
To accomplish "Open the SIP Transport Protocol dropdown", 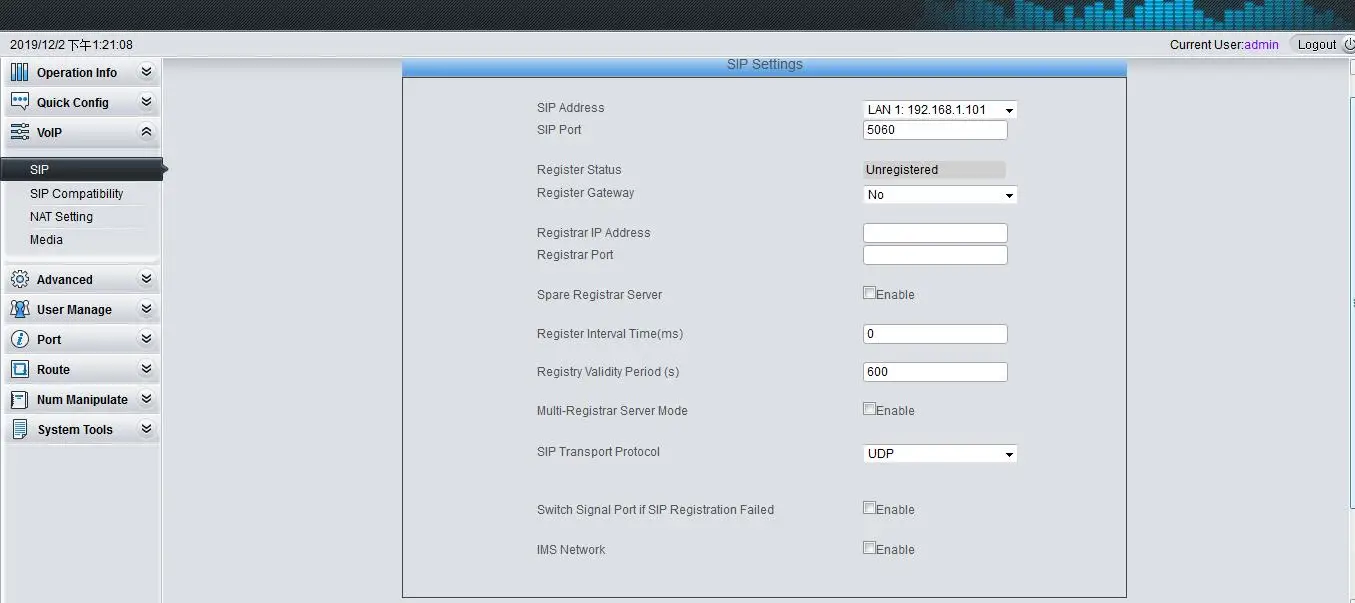I will point(939,454).
